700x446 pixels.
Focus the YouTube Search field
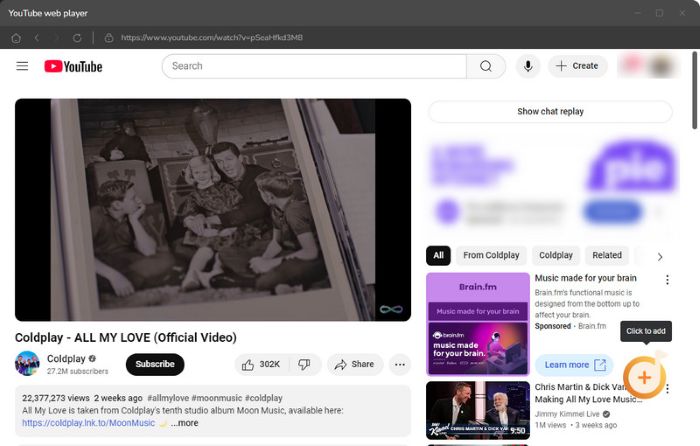tap(314, 66)
